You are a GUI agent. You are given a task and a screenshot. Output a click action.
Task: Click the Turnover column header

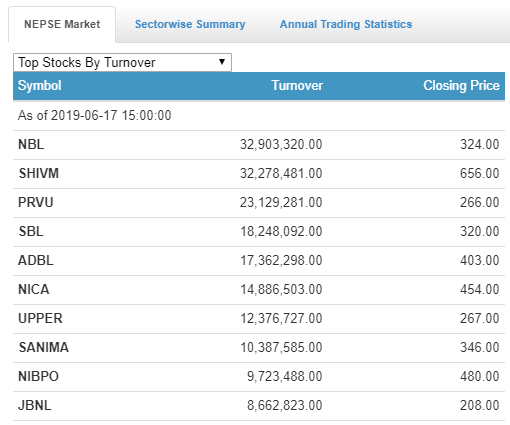(x=297, y=85)
